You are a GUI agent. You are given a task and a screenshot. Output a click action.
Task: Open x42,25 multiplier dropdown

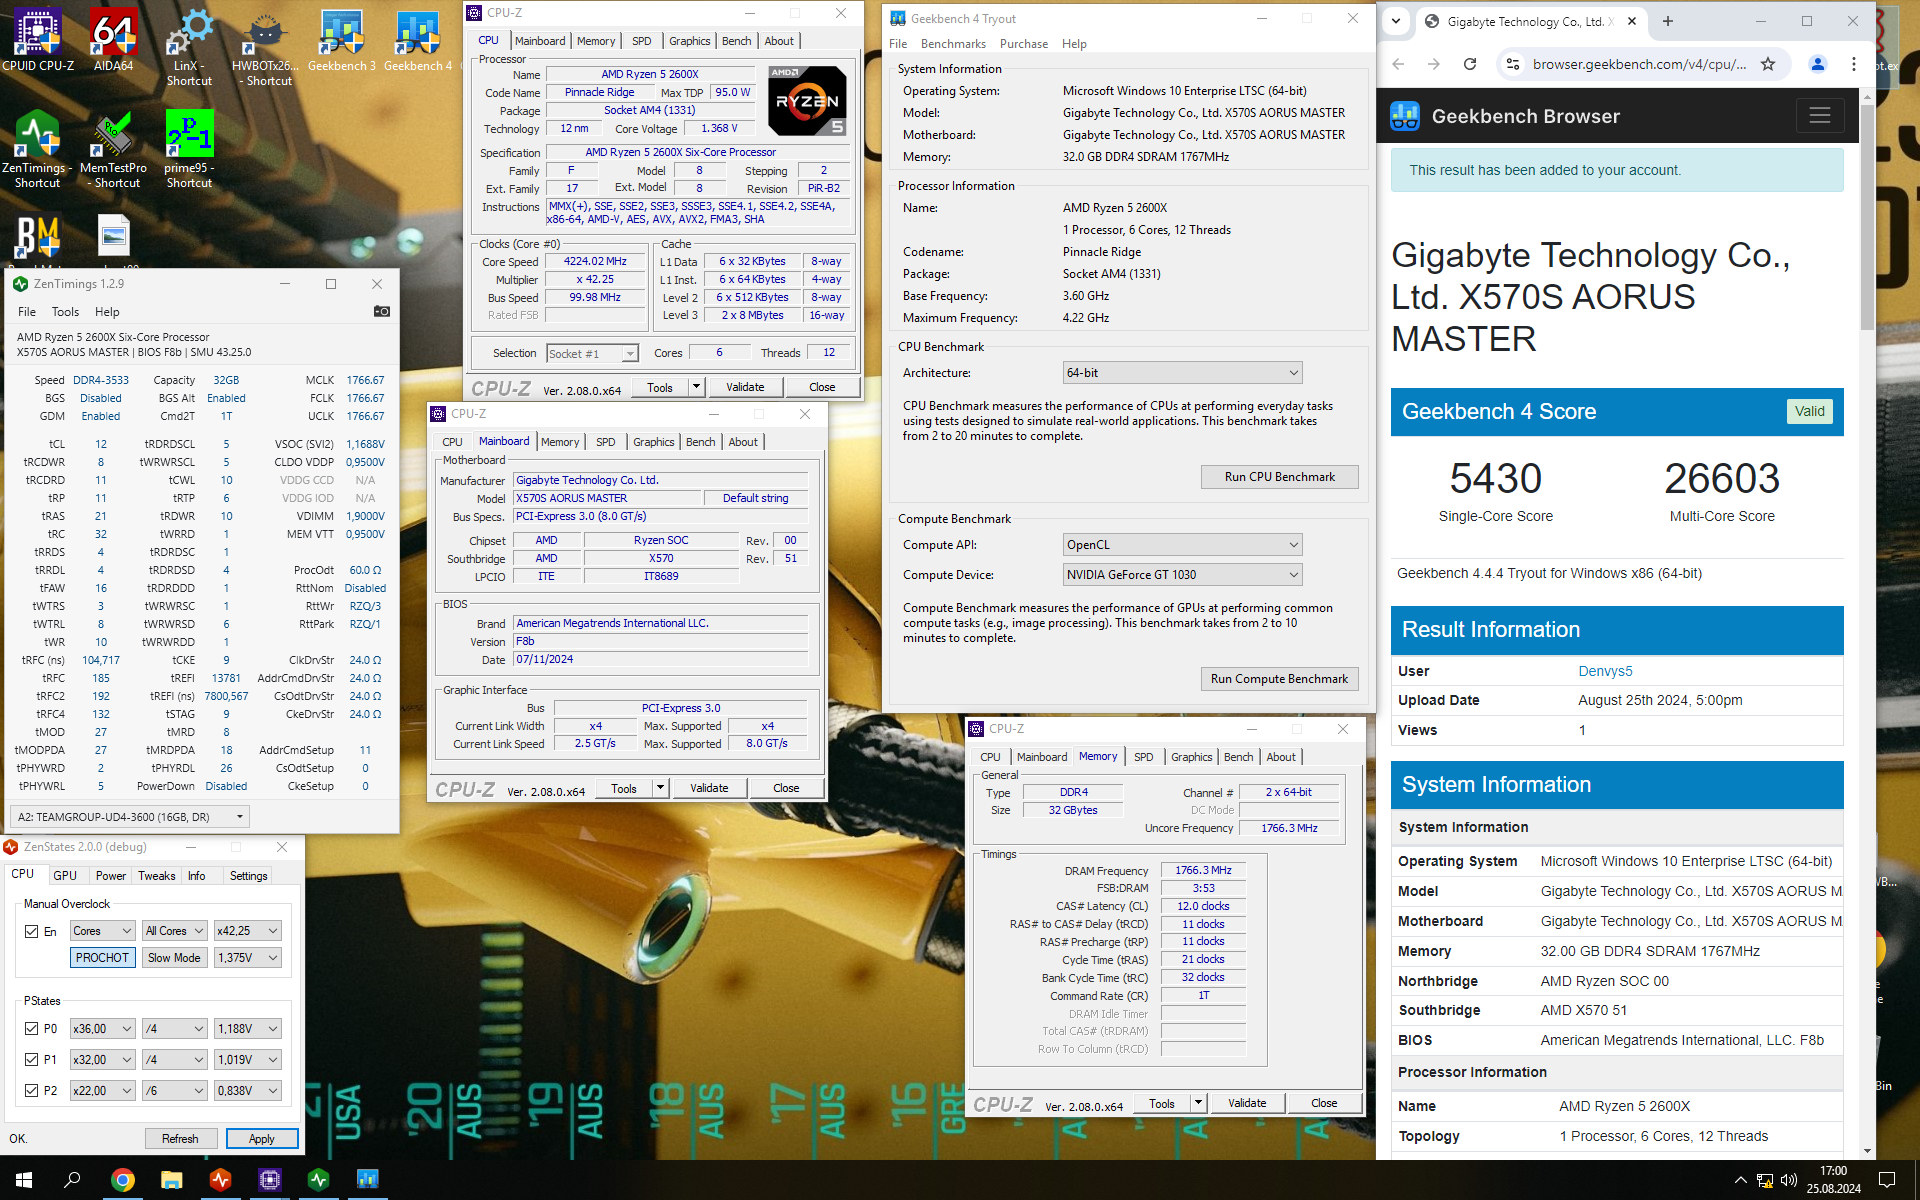(248, 931)
